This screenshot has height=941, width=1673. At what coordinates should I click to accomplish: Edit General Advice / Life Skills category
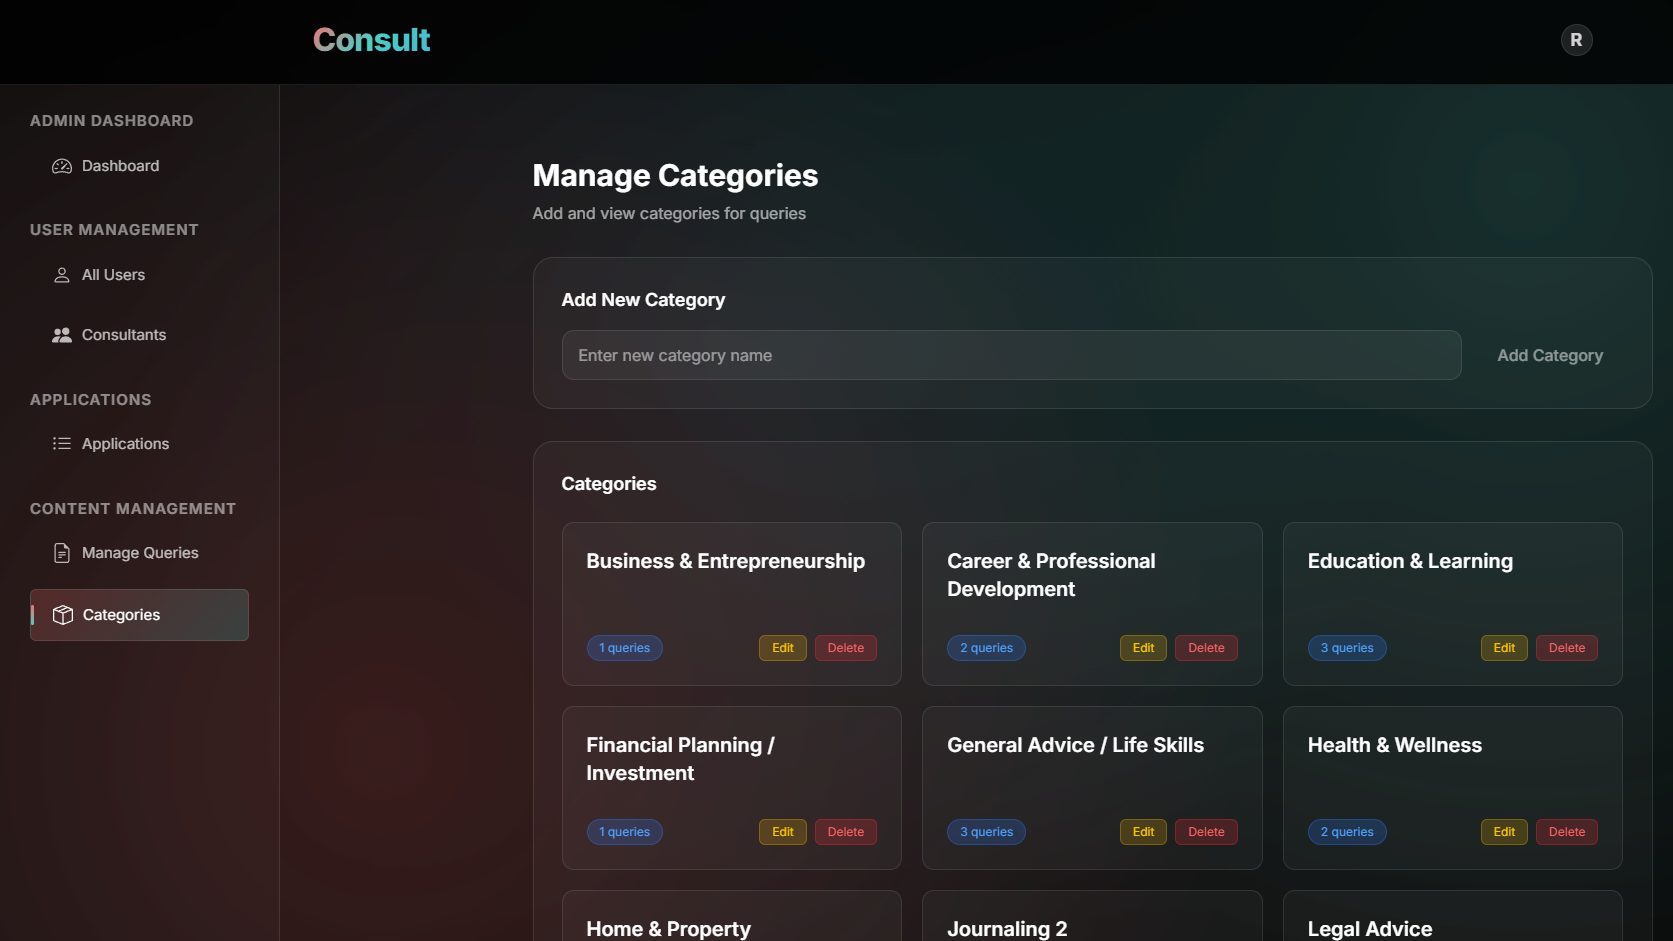pyautogui.click(x=1143, y=832)
